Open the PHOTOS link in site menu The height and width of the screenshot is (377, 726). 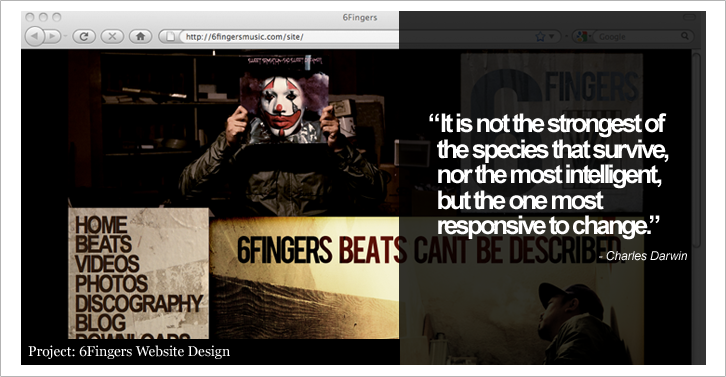click(x=112, y=283)
